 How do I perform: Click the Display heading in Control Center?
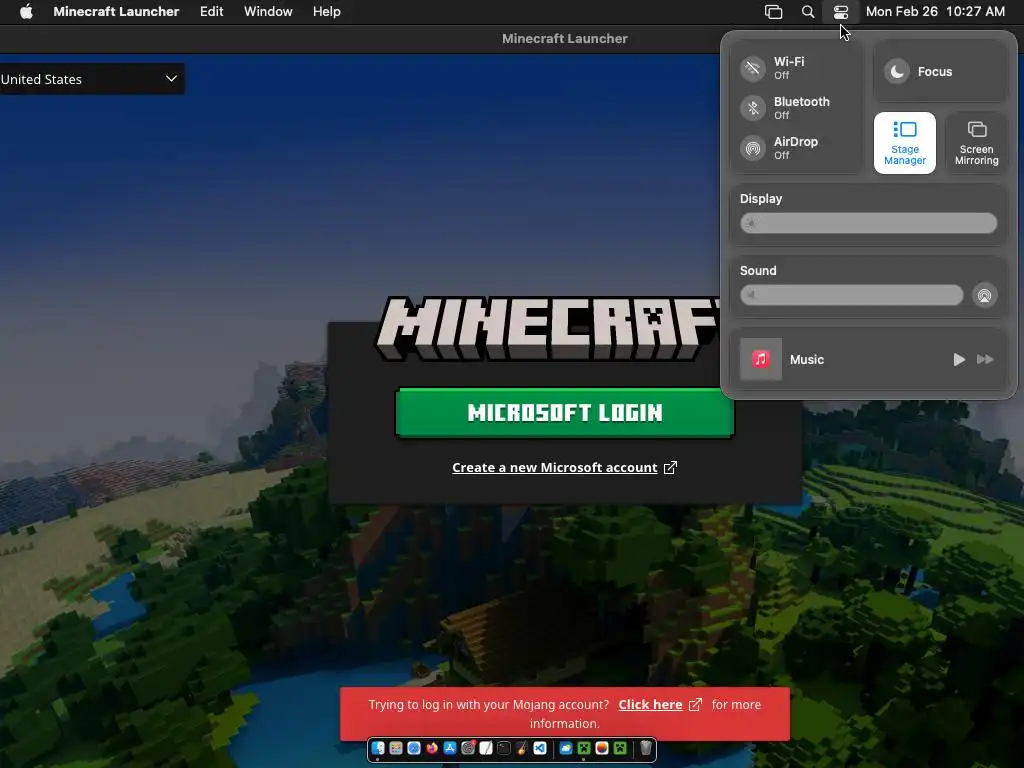pos(761,199)
